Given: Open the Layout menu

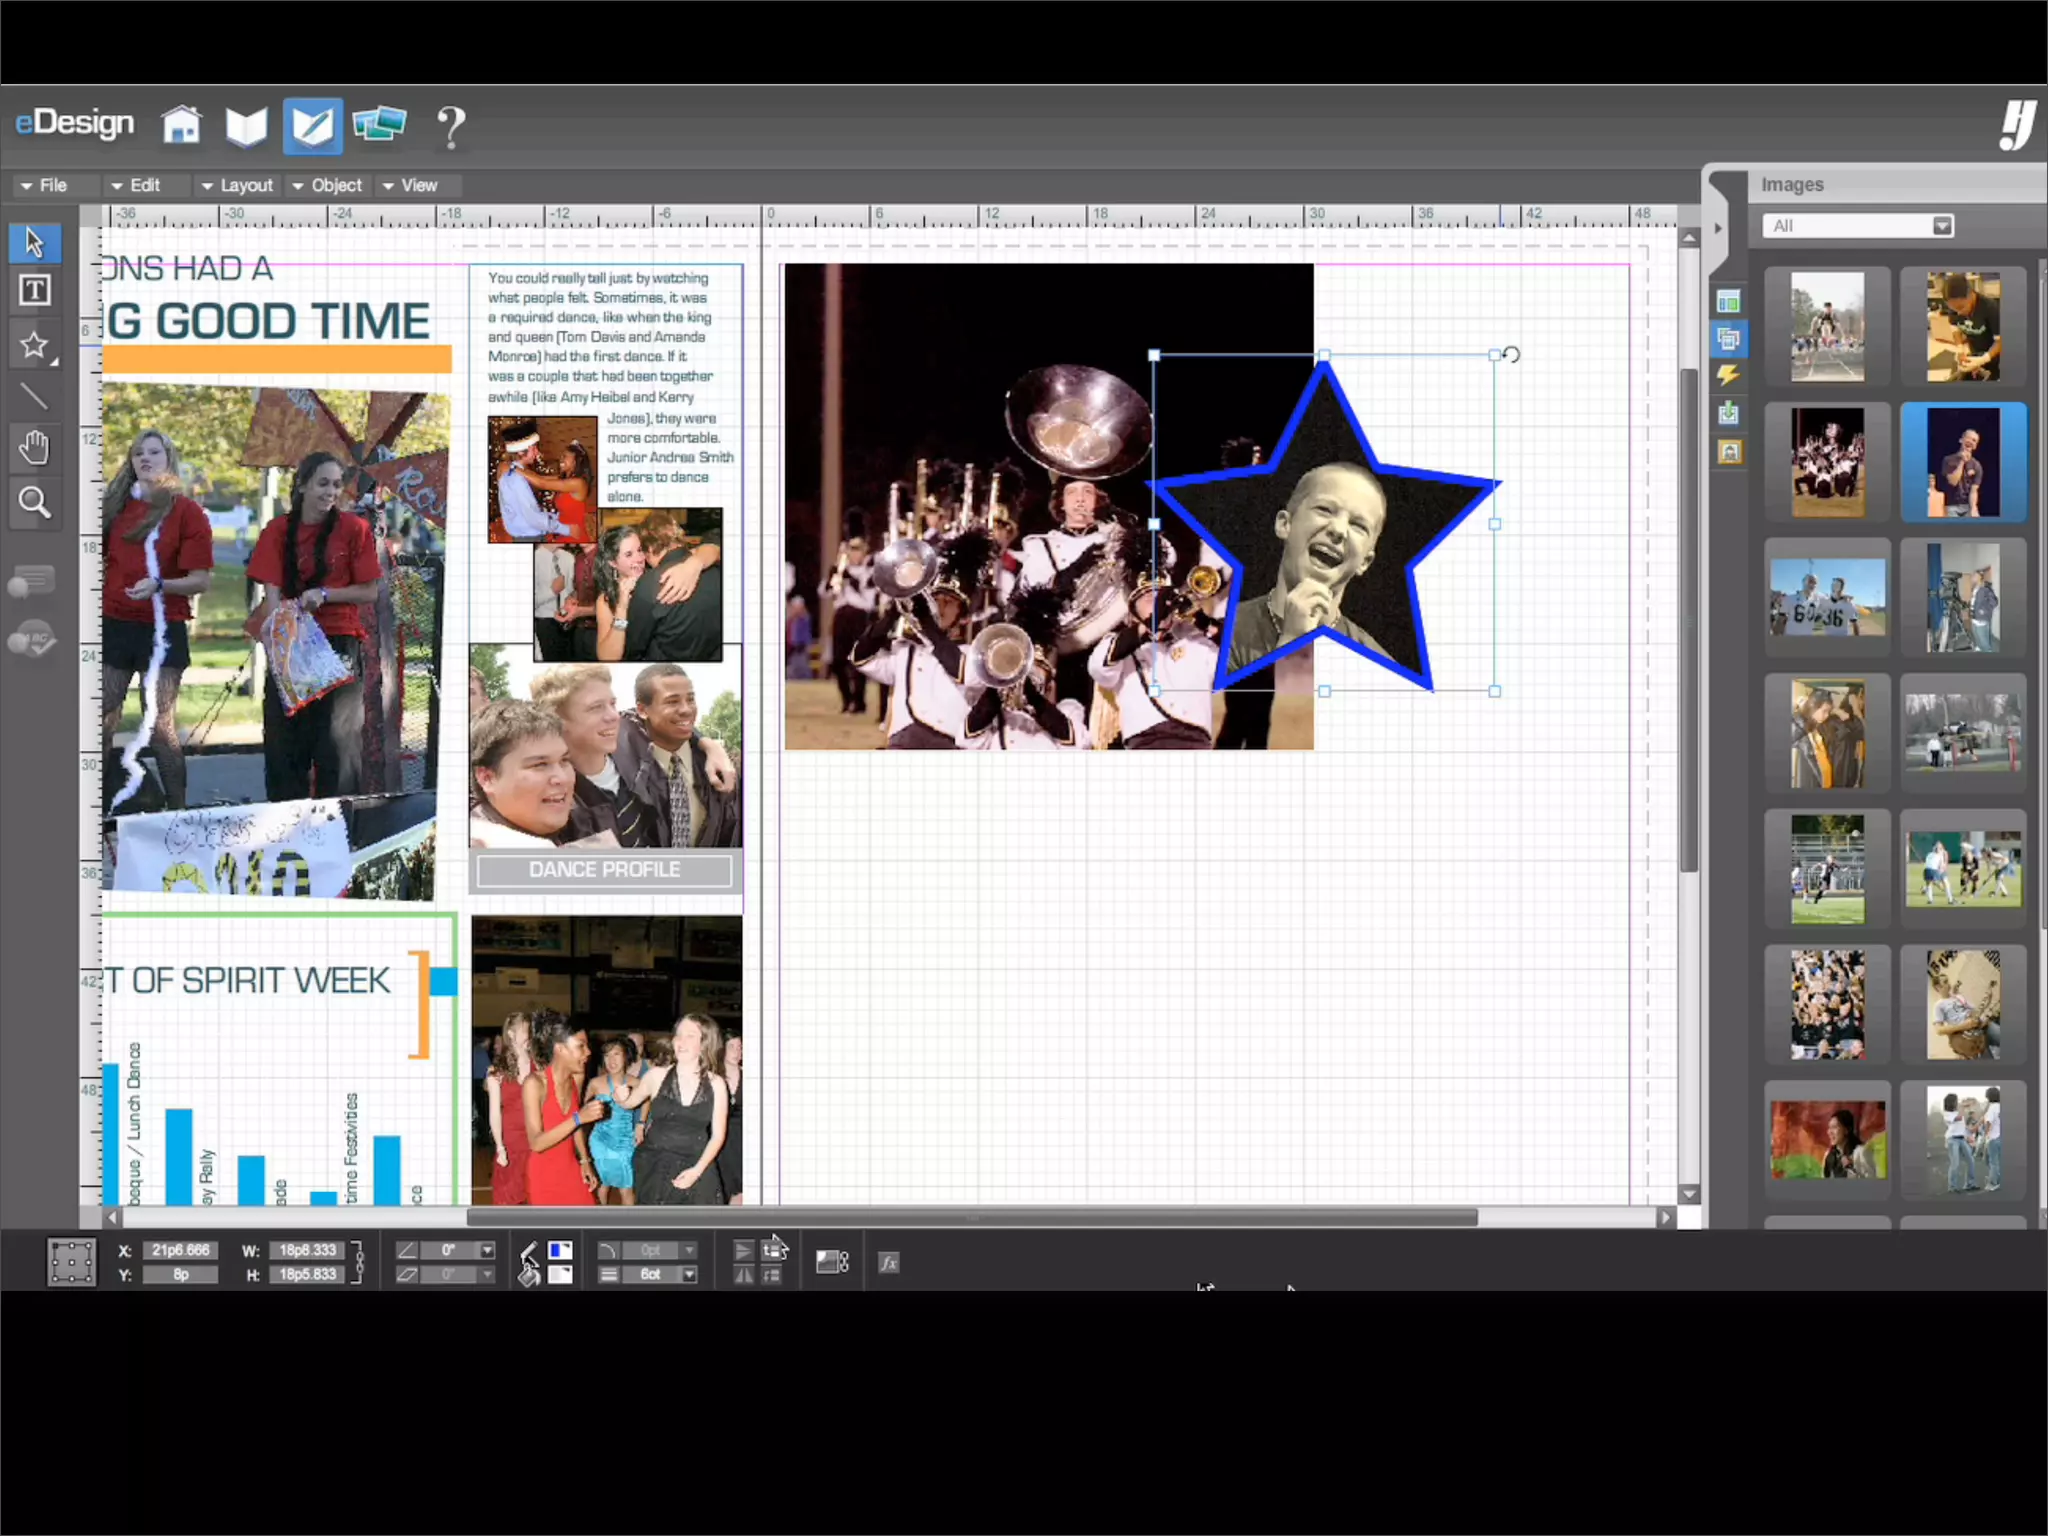Looking at the screenshot, I should click(237, 186).
